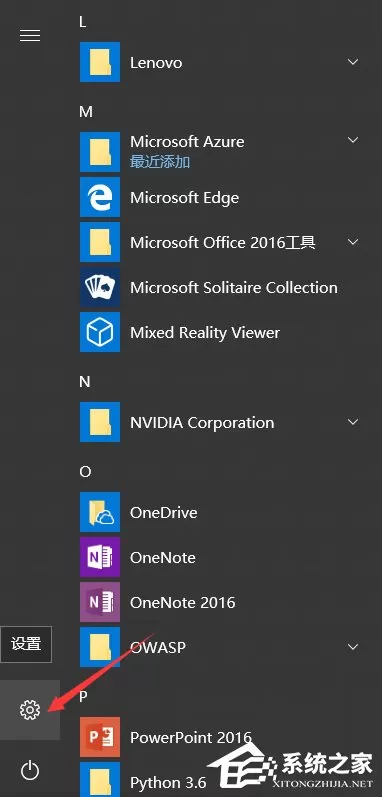The image size is (382, 797).
Task: Click the 最近添加 label under Azure
Action: click(160, 162)
